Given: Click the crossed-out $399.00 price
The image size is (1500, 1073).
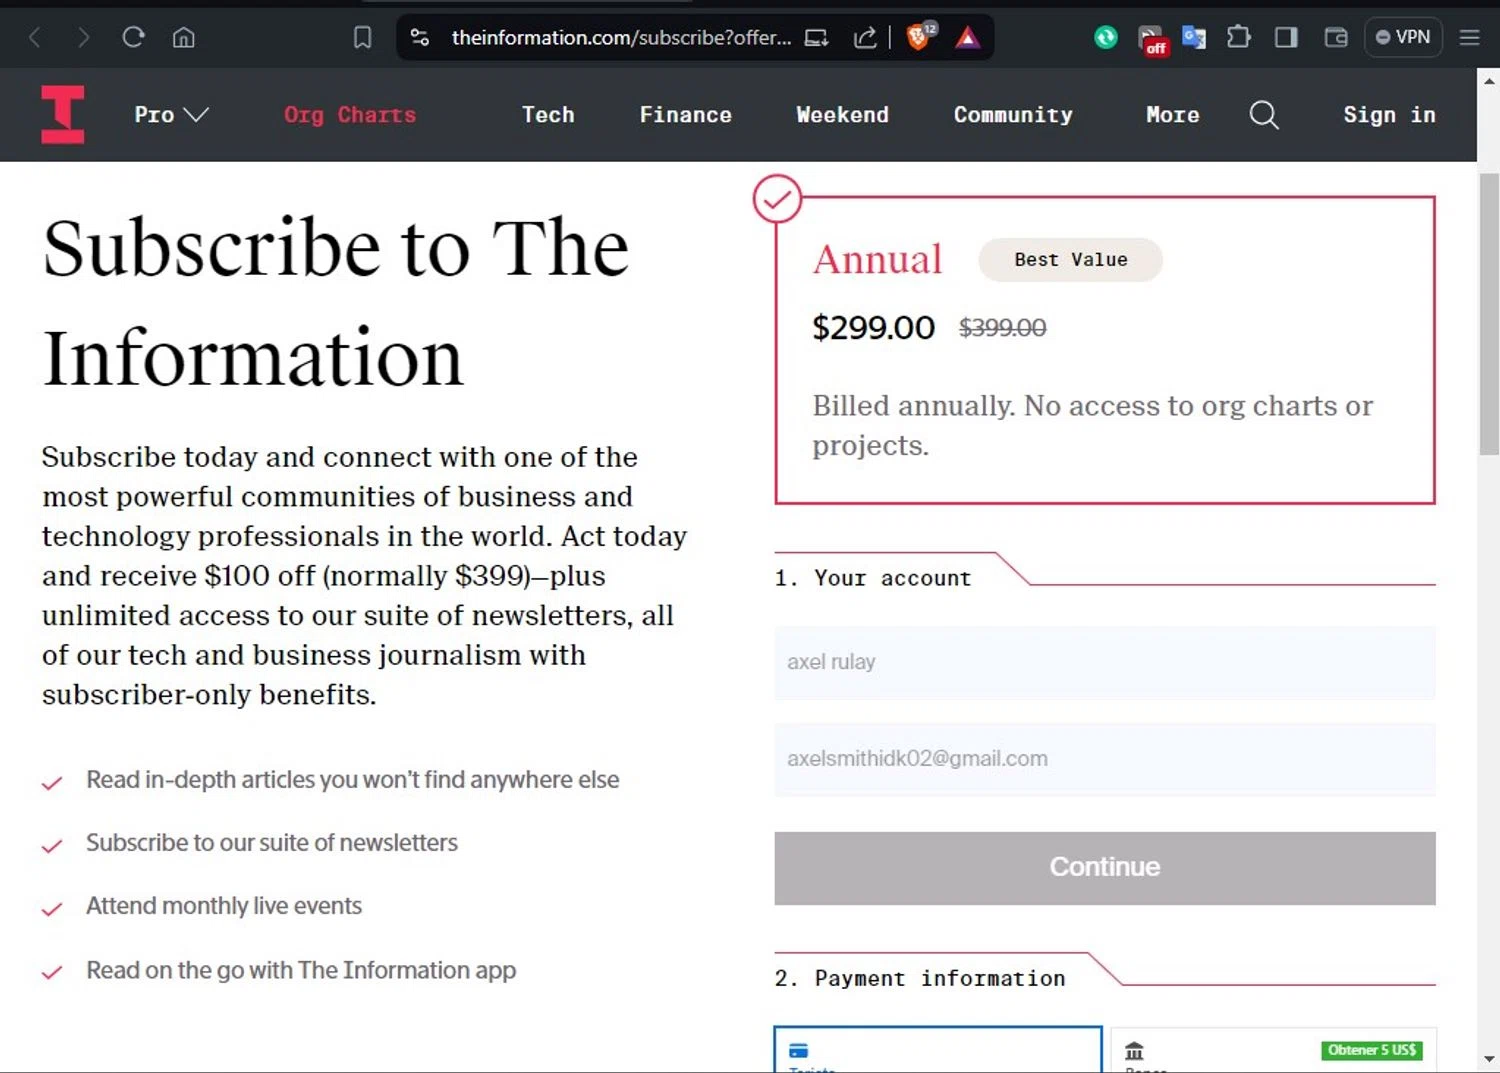Looking at the screenshot, I should coord(1002,328).
